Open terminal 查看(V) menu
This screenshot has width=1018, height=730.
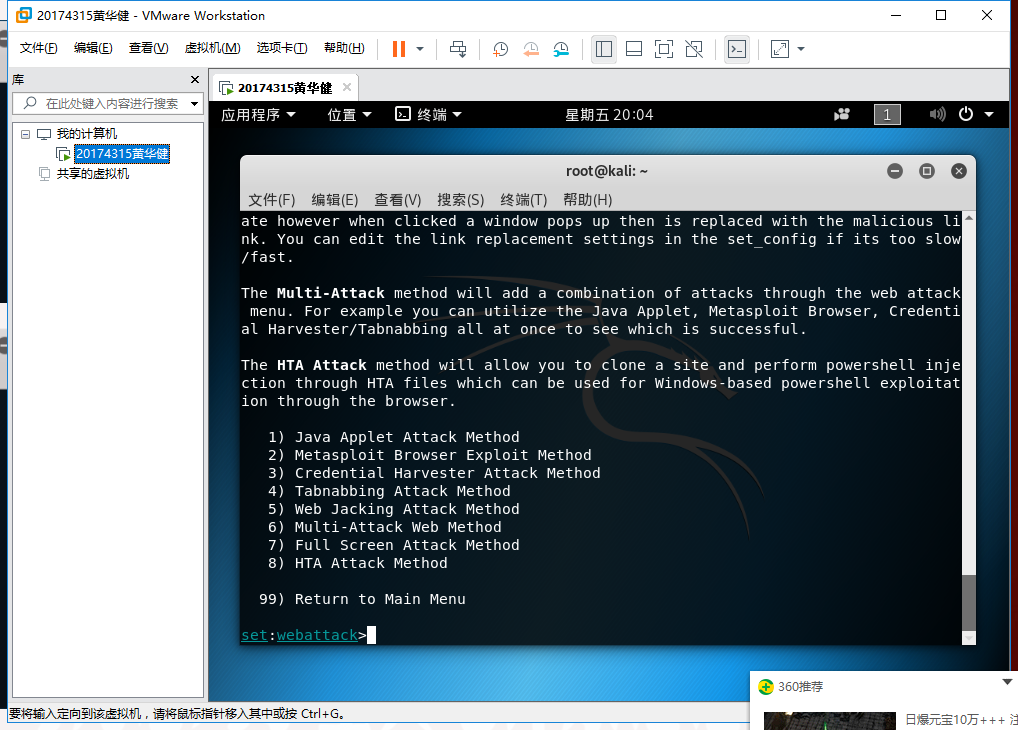[397, 199]
